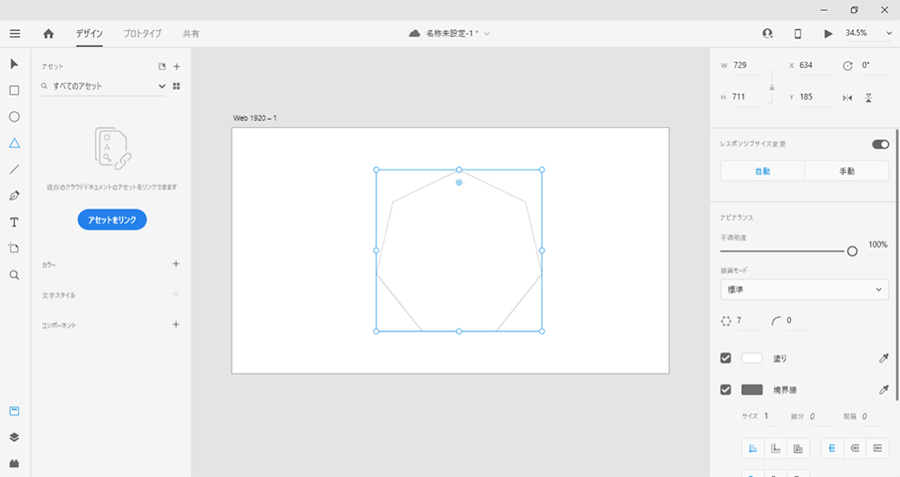Expand the すべてのアセット filter dropdown
The image size is (900, 477).
162,86
